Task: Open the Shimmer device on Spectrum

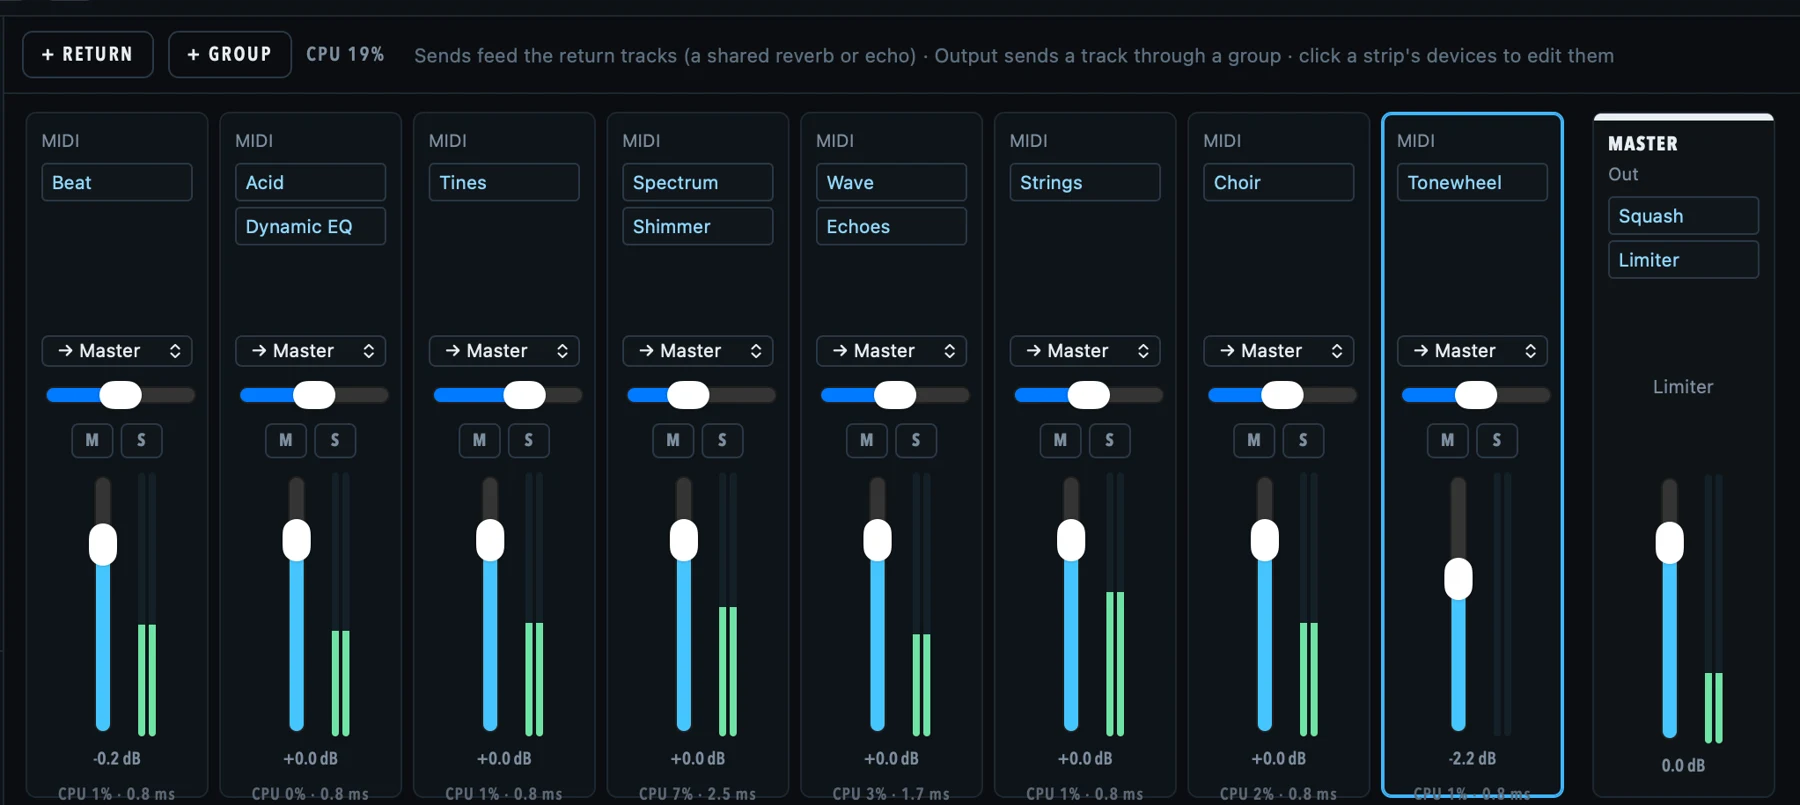Action: pos(698,226)
